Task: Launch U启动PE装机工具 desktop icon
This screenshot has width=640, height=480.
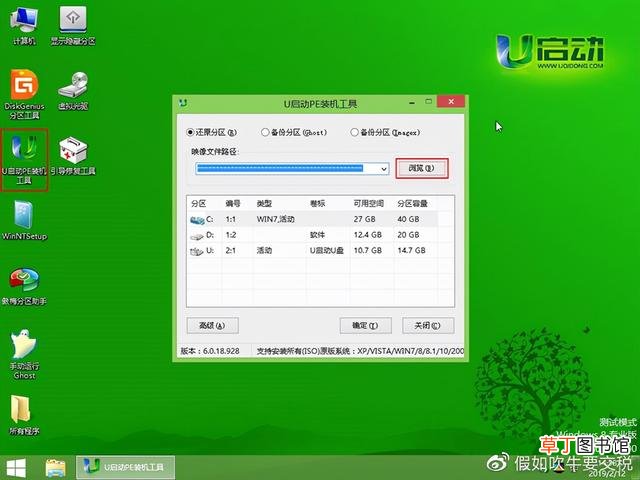Action: (x=24, y=159)
